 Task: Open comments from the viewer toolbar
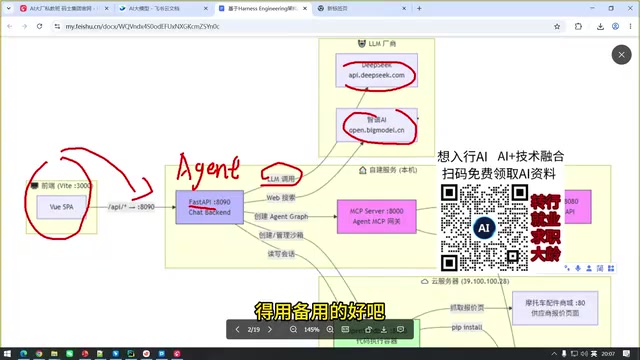click(x=400, y=329)
